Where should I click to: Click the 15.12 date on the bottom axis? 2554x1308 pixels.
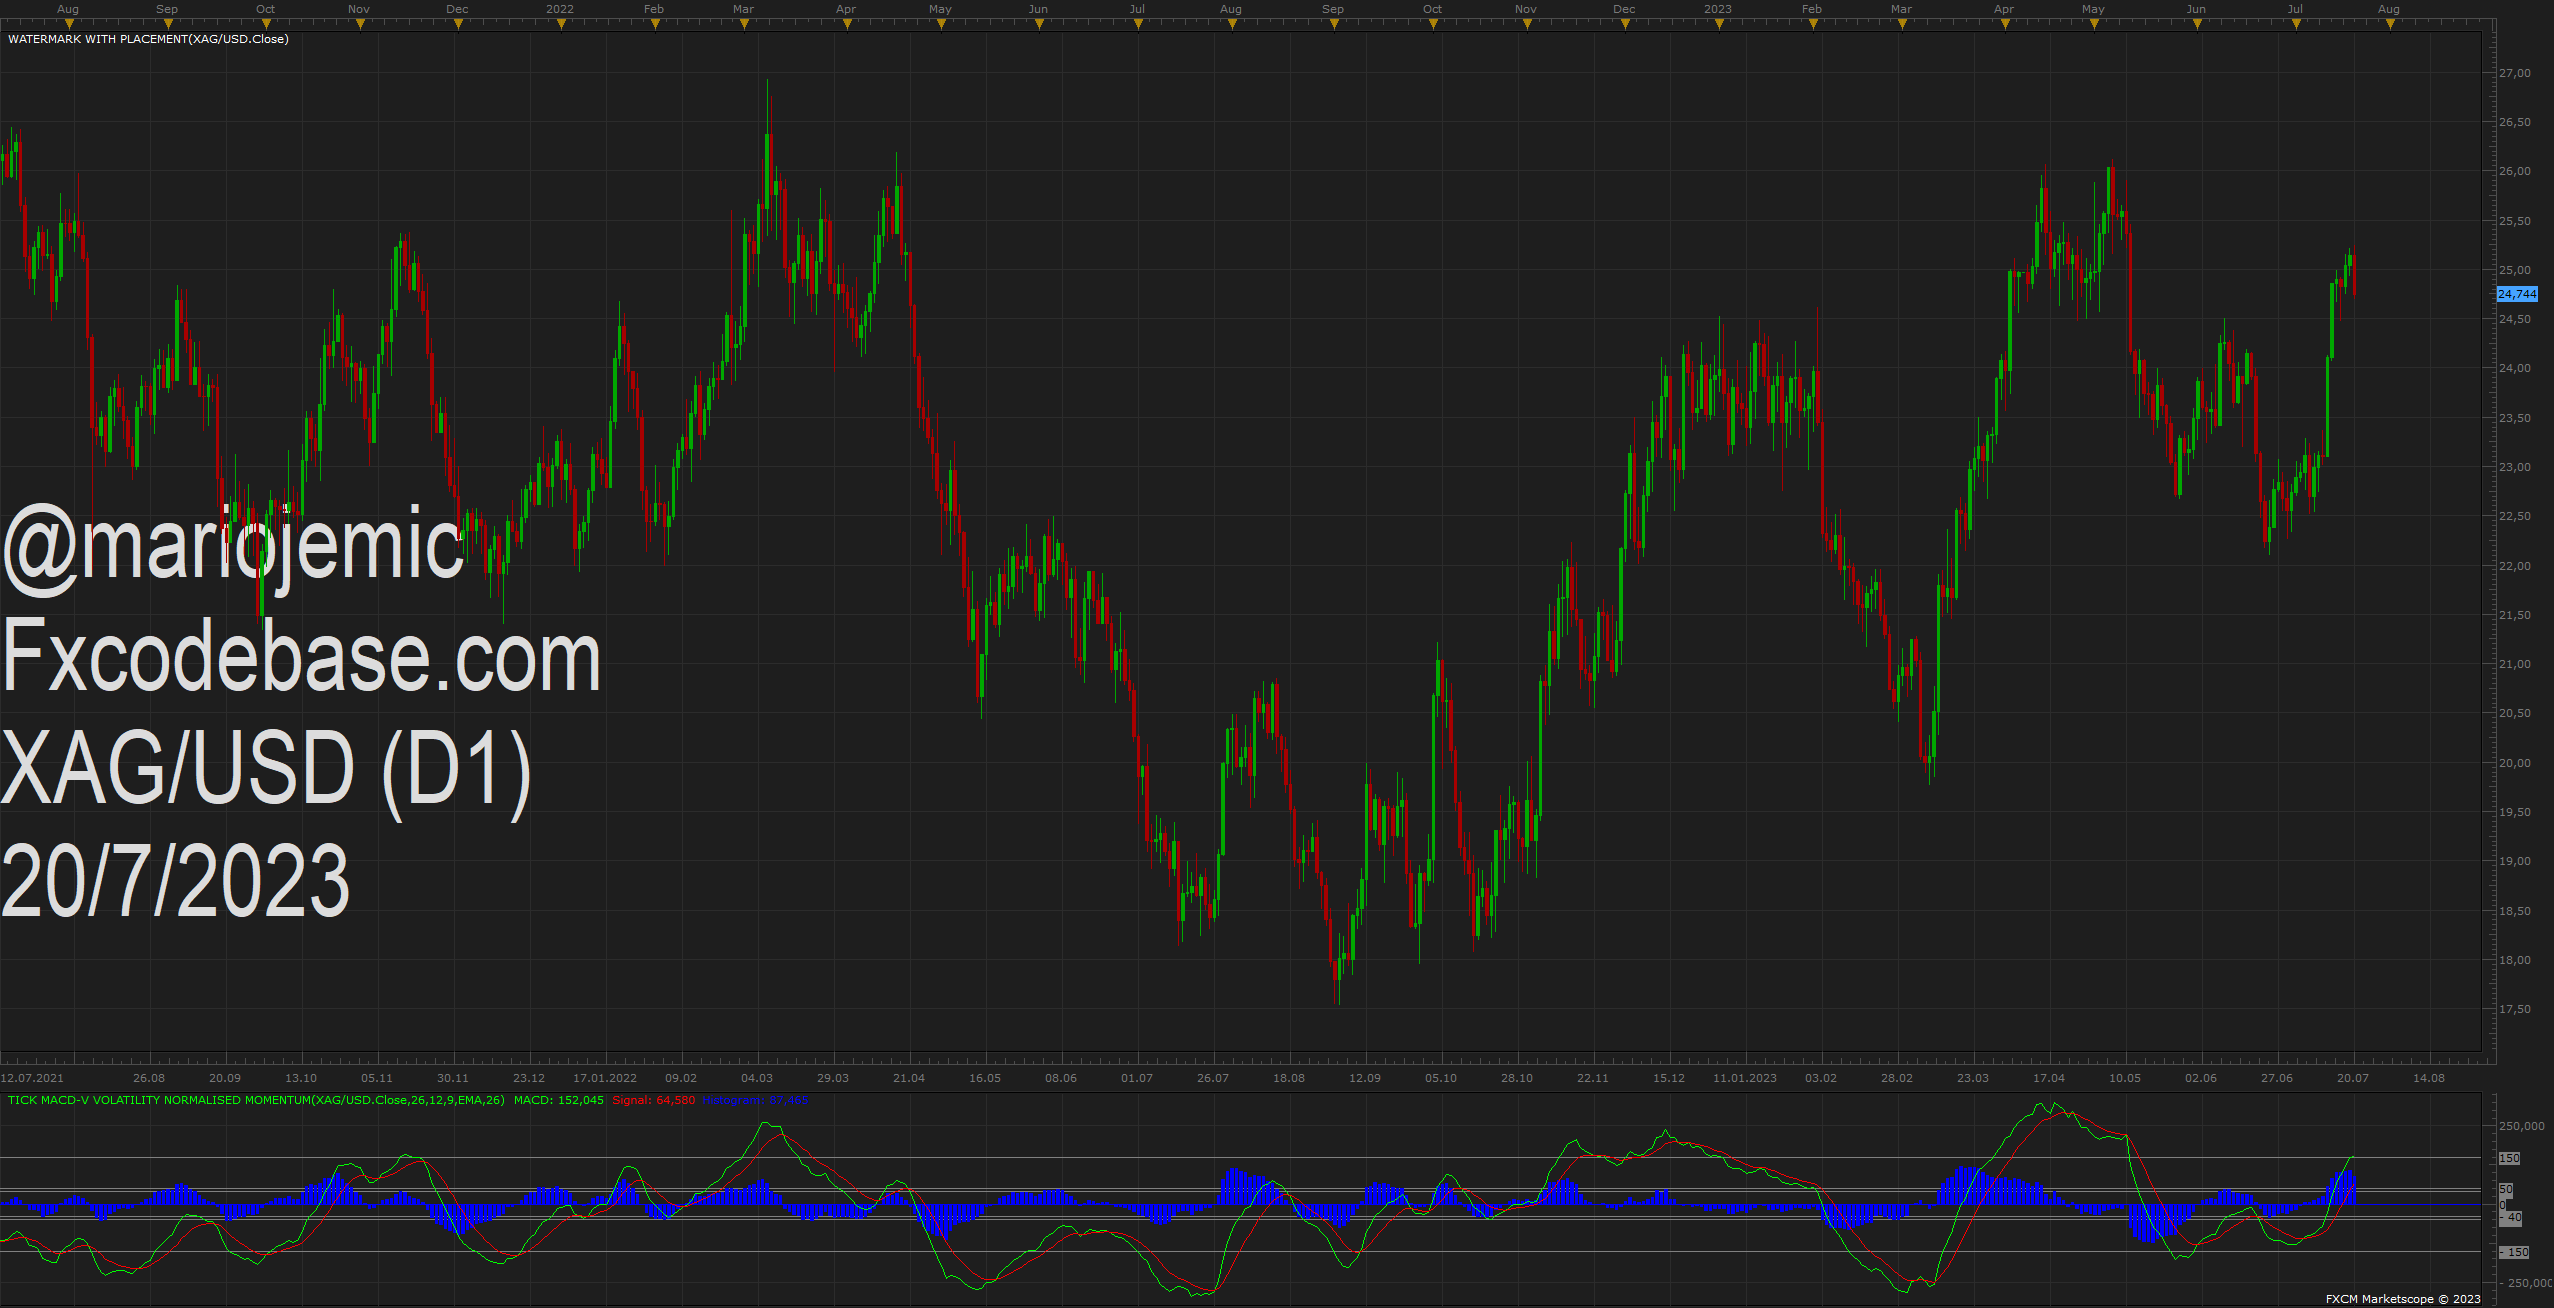tap(1669, 1078)
